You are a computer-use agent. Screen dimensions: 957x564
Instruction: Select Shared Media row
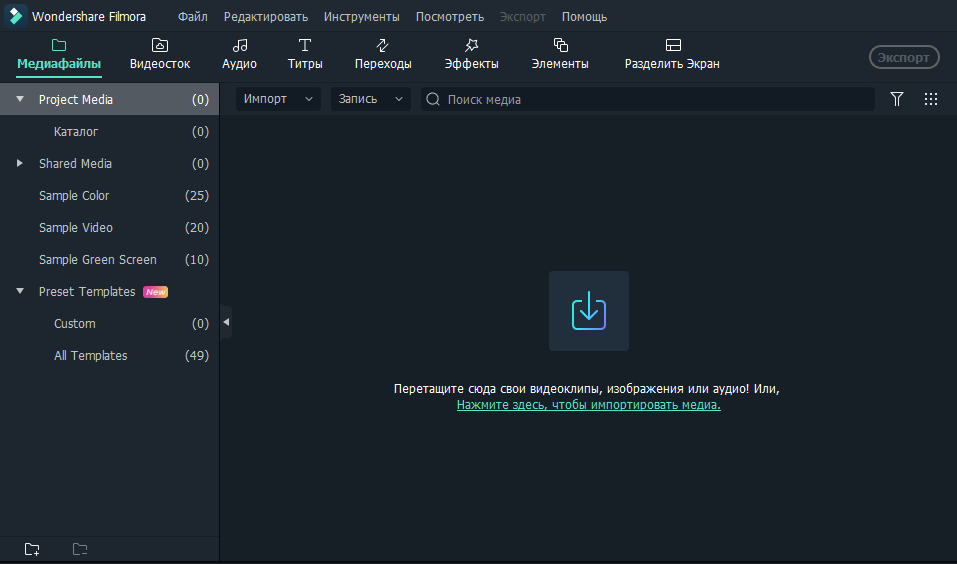coord(109,163)
